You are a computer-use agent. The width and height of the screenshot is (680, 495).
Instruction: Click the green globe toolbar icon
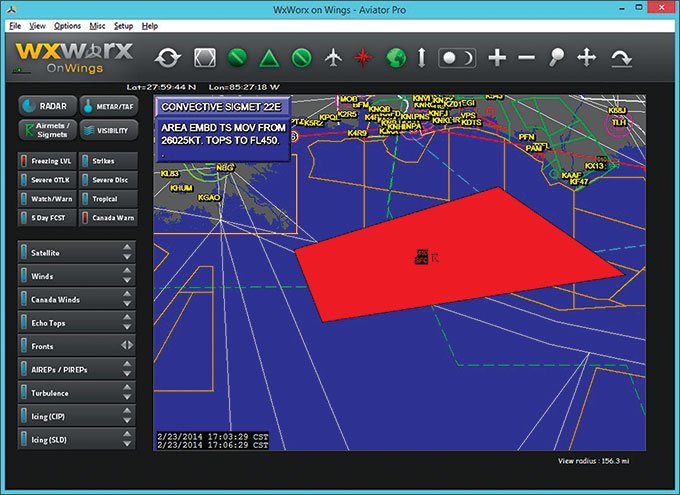pyautogui.click(x=396, y=58)
